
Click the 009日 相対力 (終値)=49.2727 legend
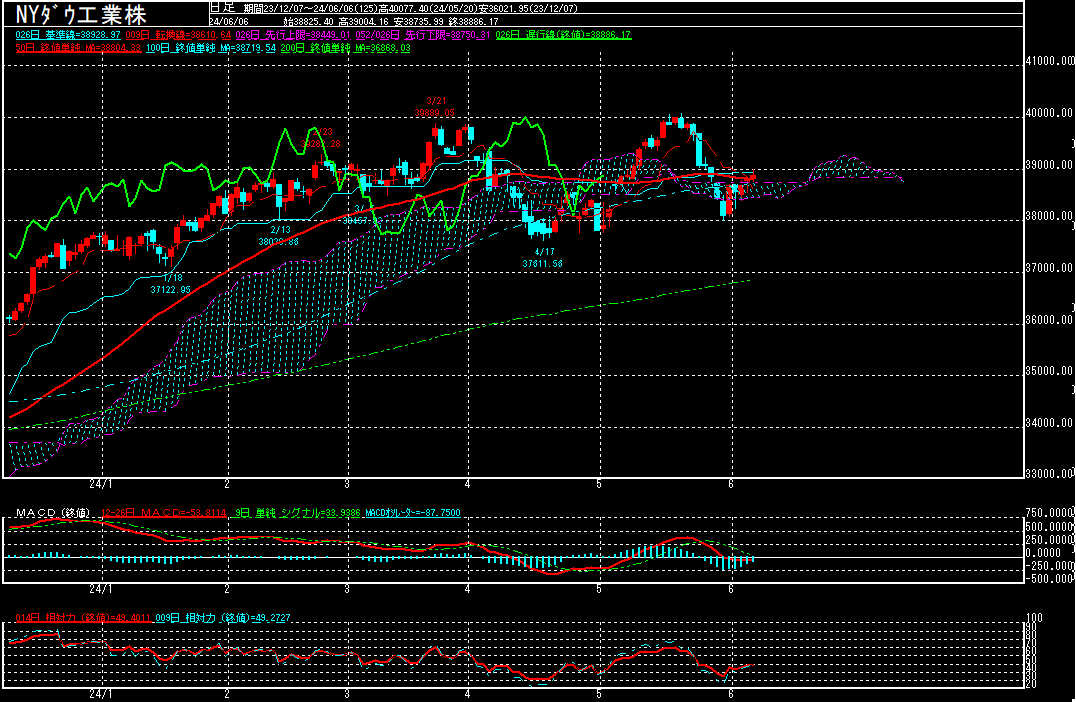(x=222, y=618)
